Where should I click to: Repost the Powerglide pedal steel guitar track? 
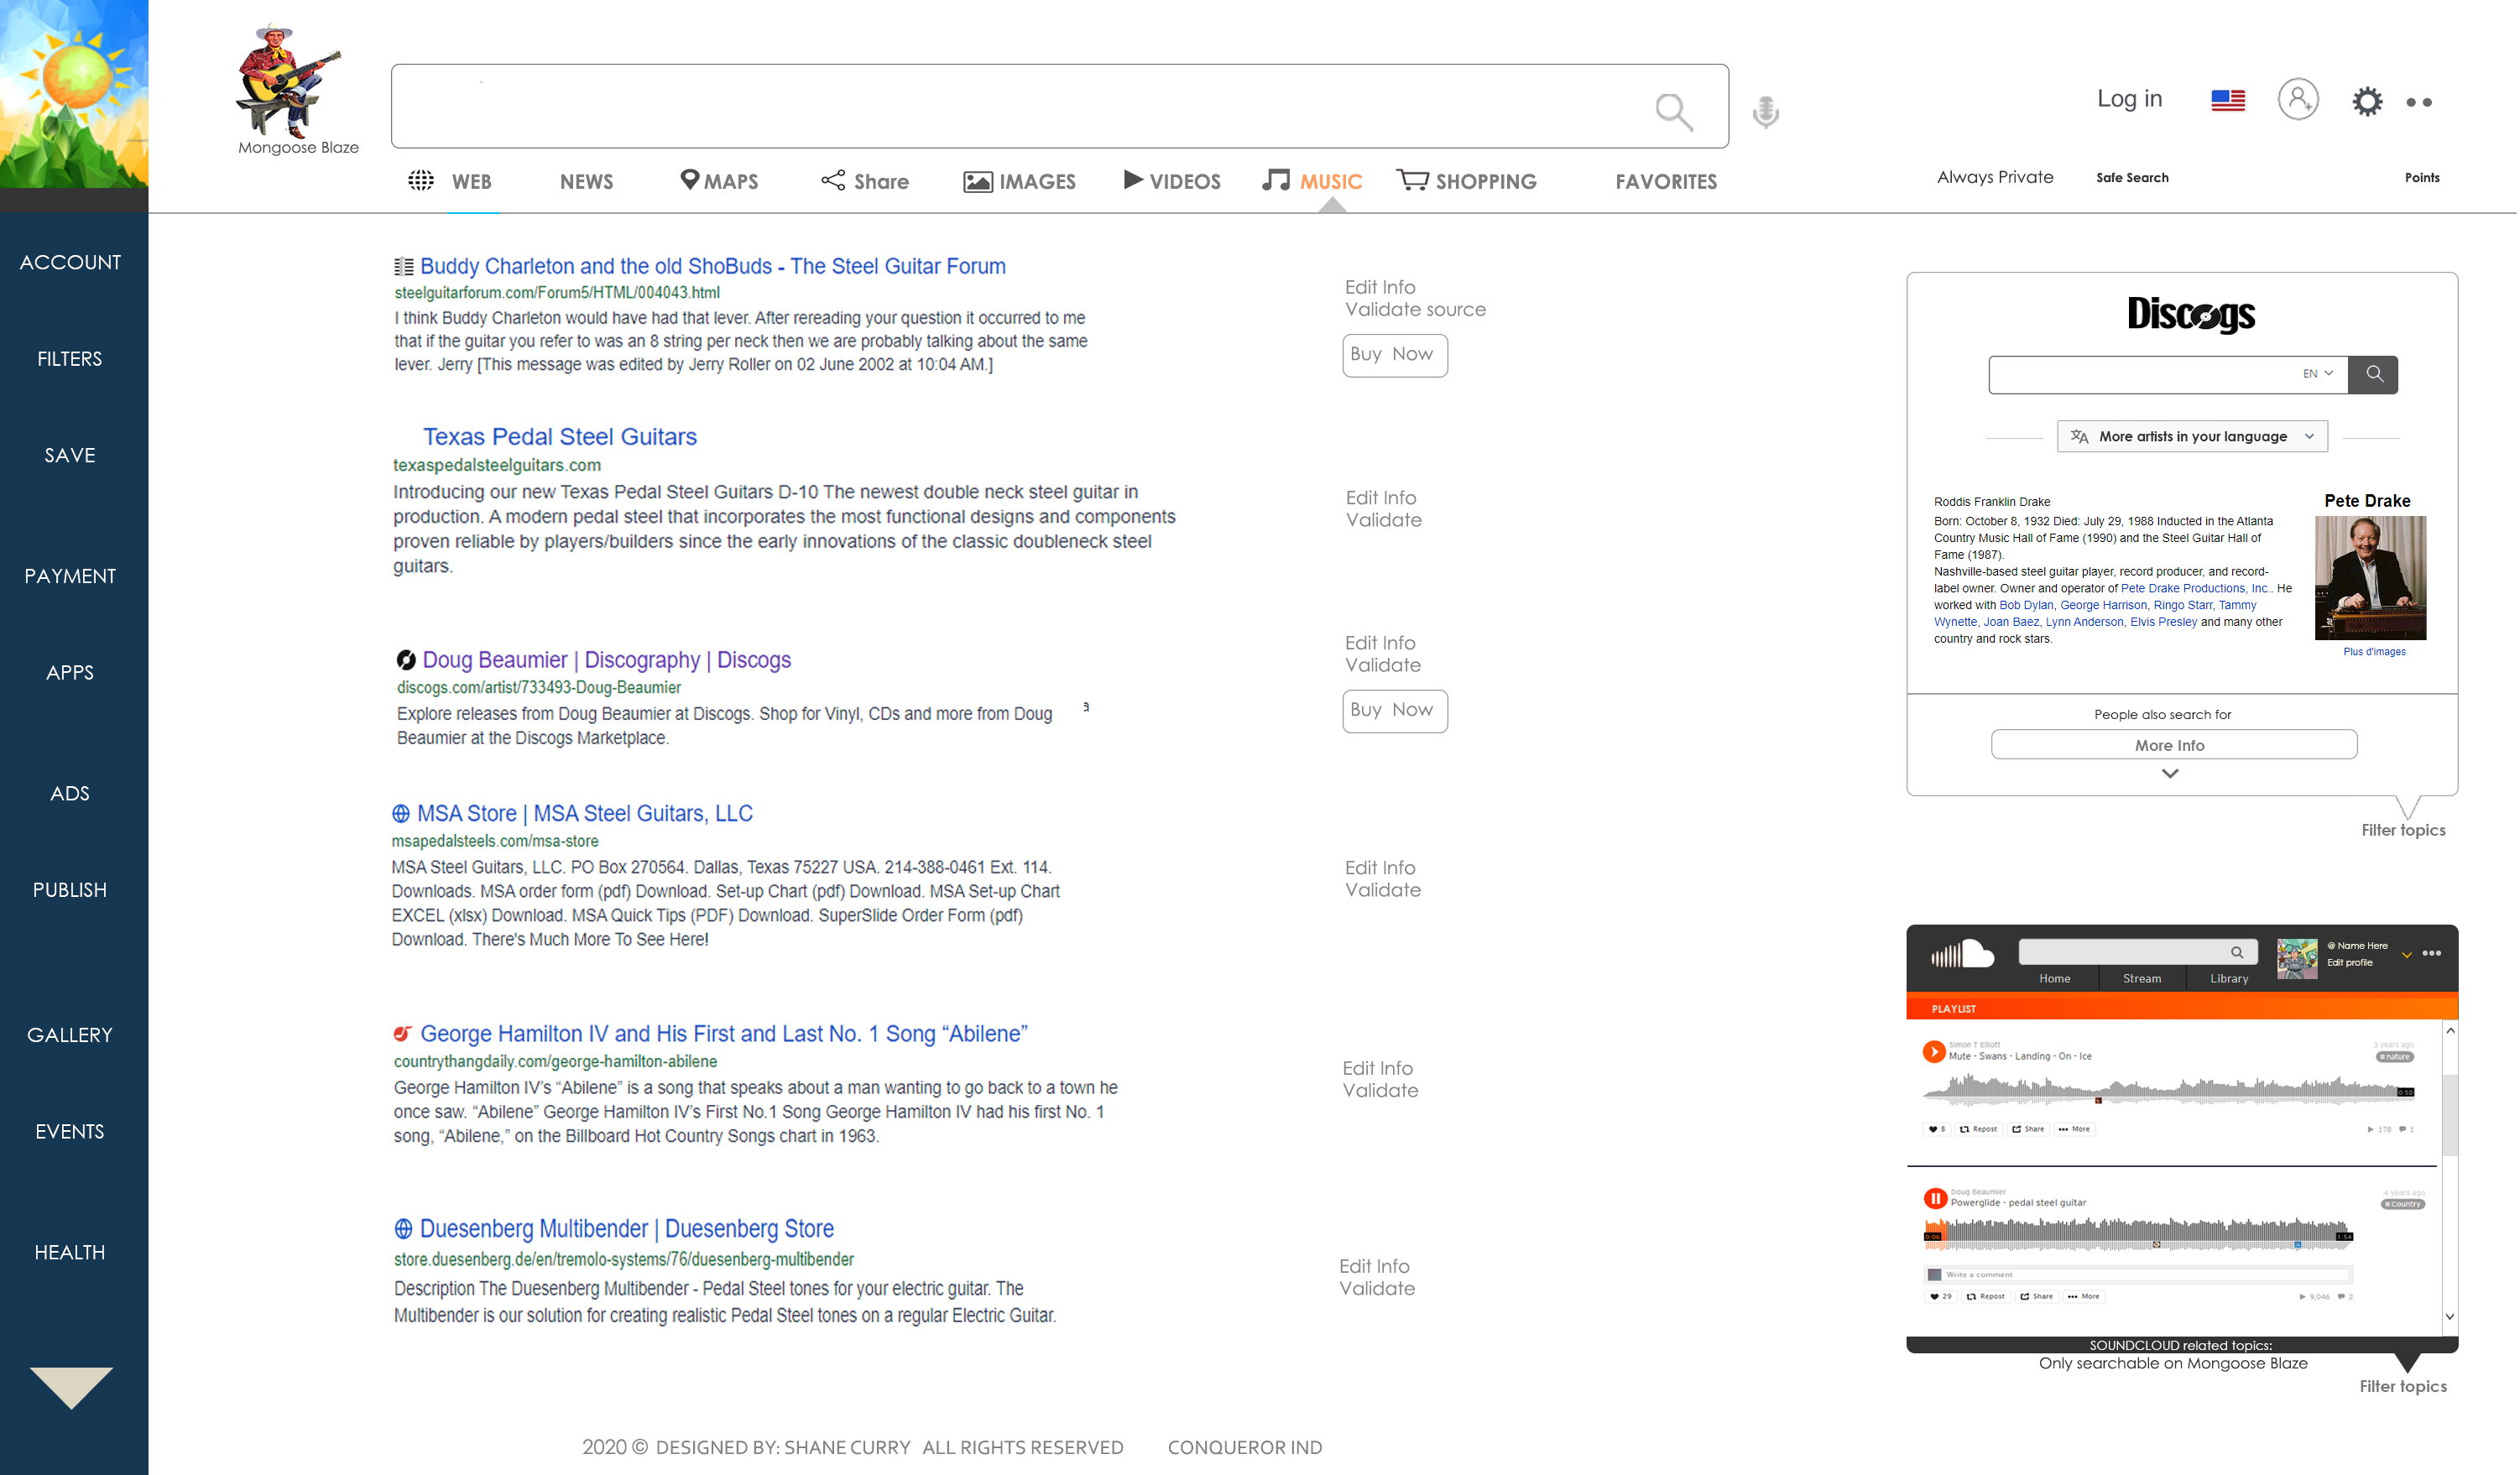point(1988,1297)
